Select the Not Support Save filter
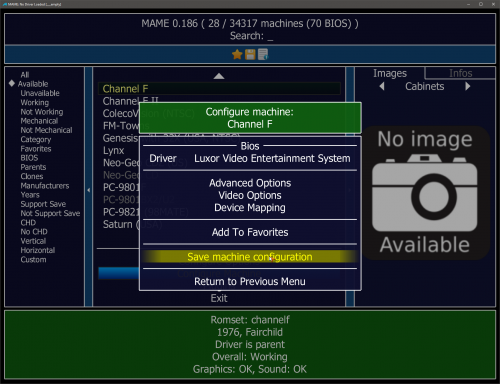Screen dimensions: 500x384 [50, 213]
